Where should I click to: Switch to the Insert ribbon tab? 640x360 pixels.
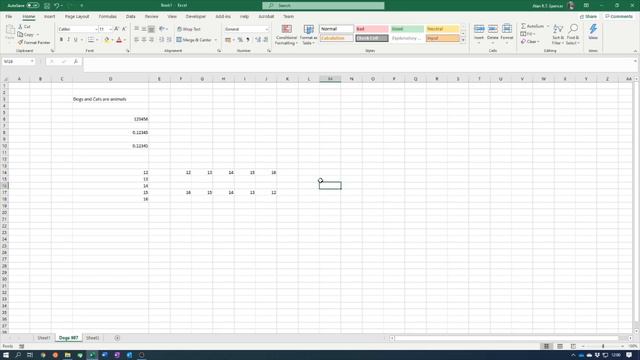(49, 16)
